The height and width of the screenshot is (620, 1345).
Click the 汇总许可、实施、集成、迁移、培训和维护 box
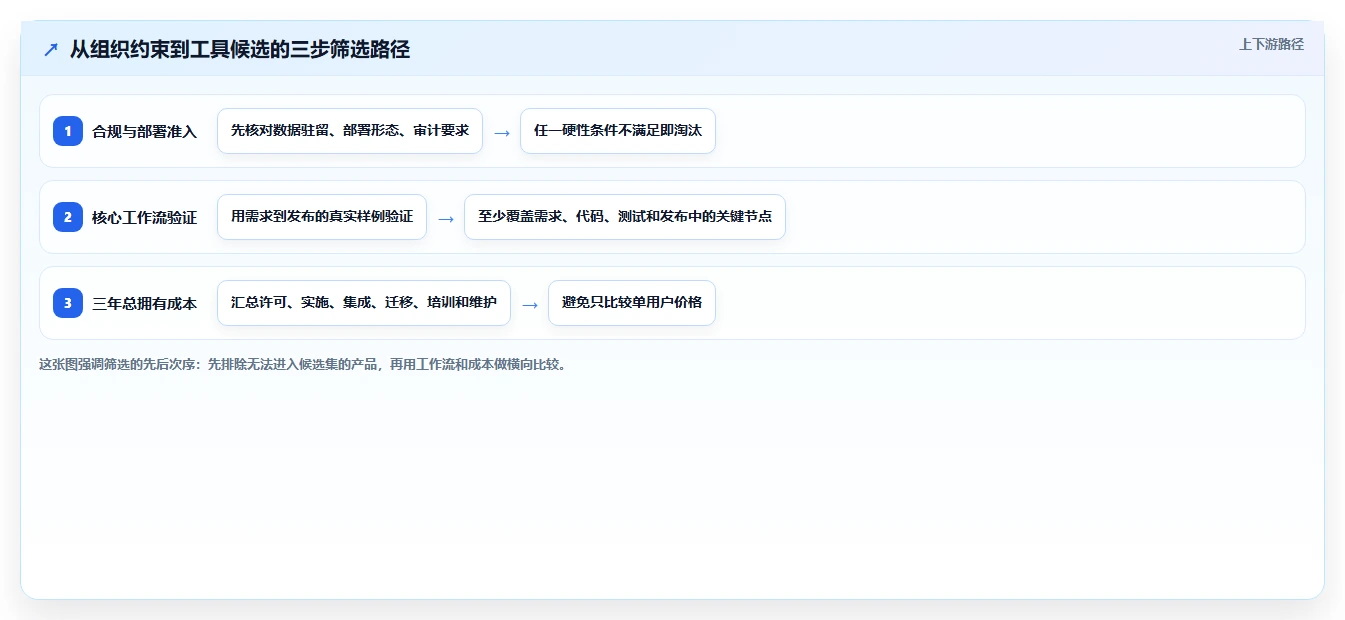(x=364, y=303)
